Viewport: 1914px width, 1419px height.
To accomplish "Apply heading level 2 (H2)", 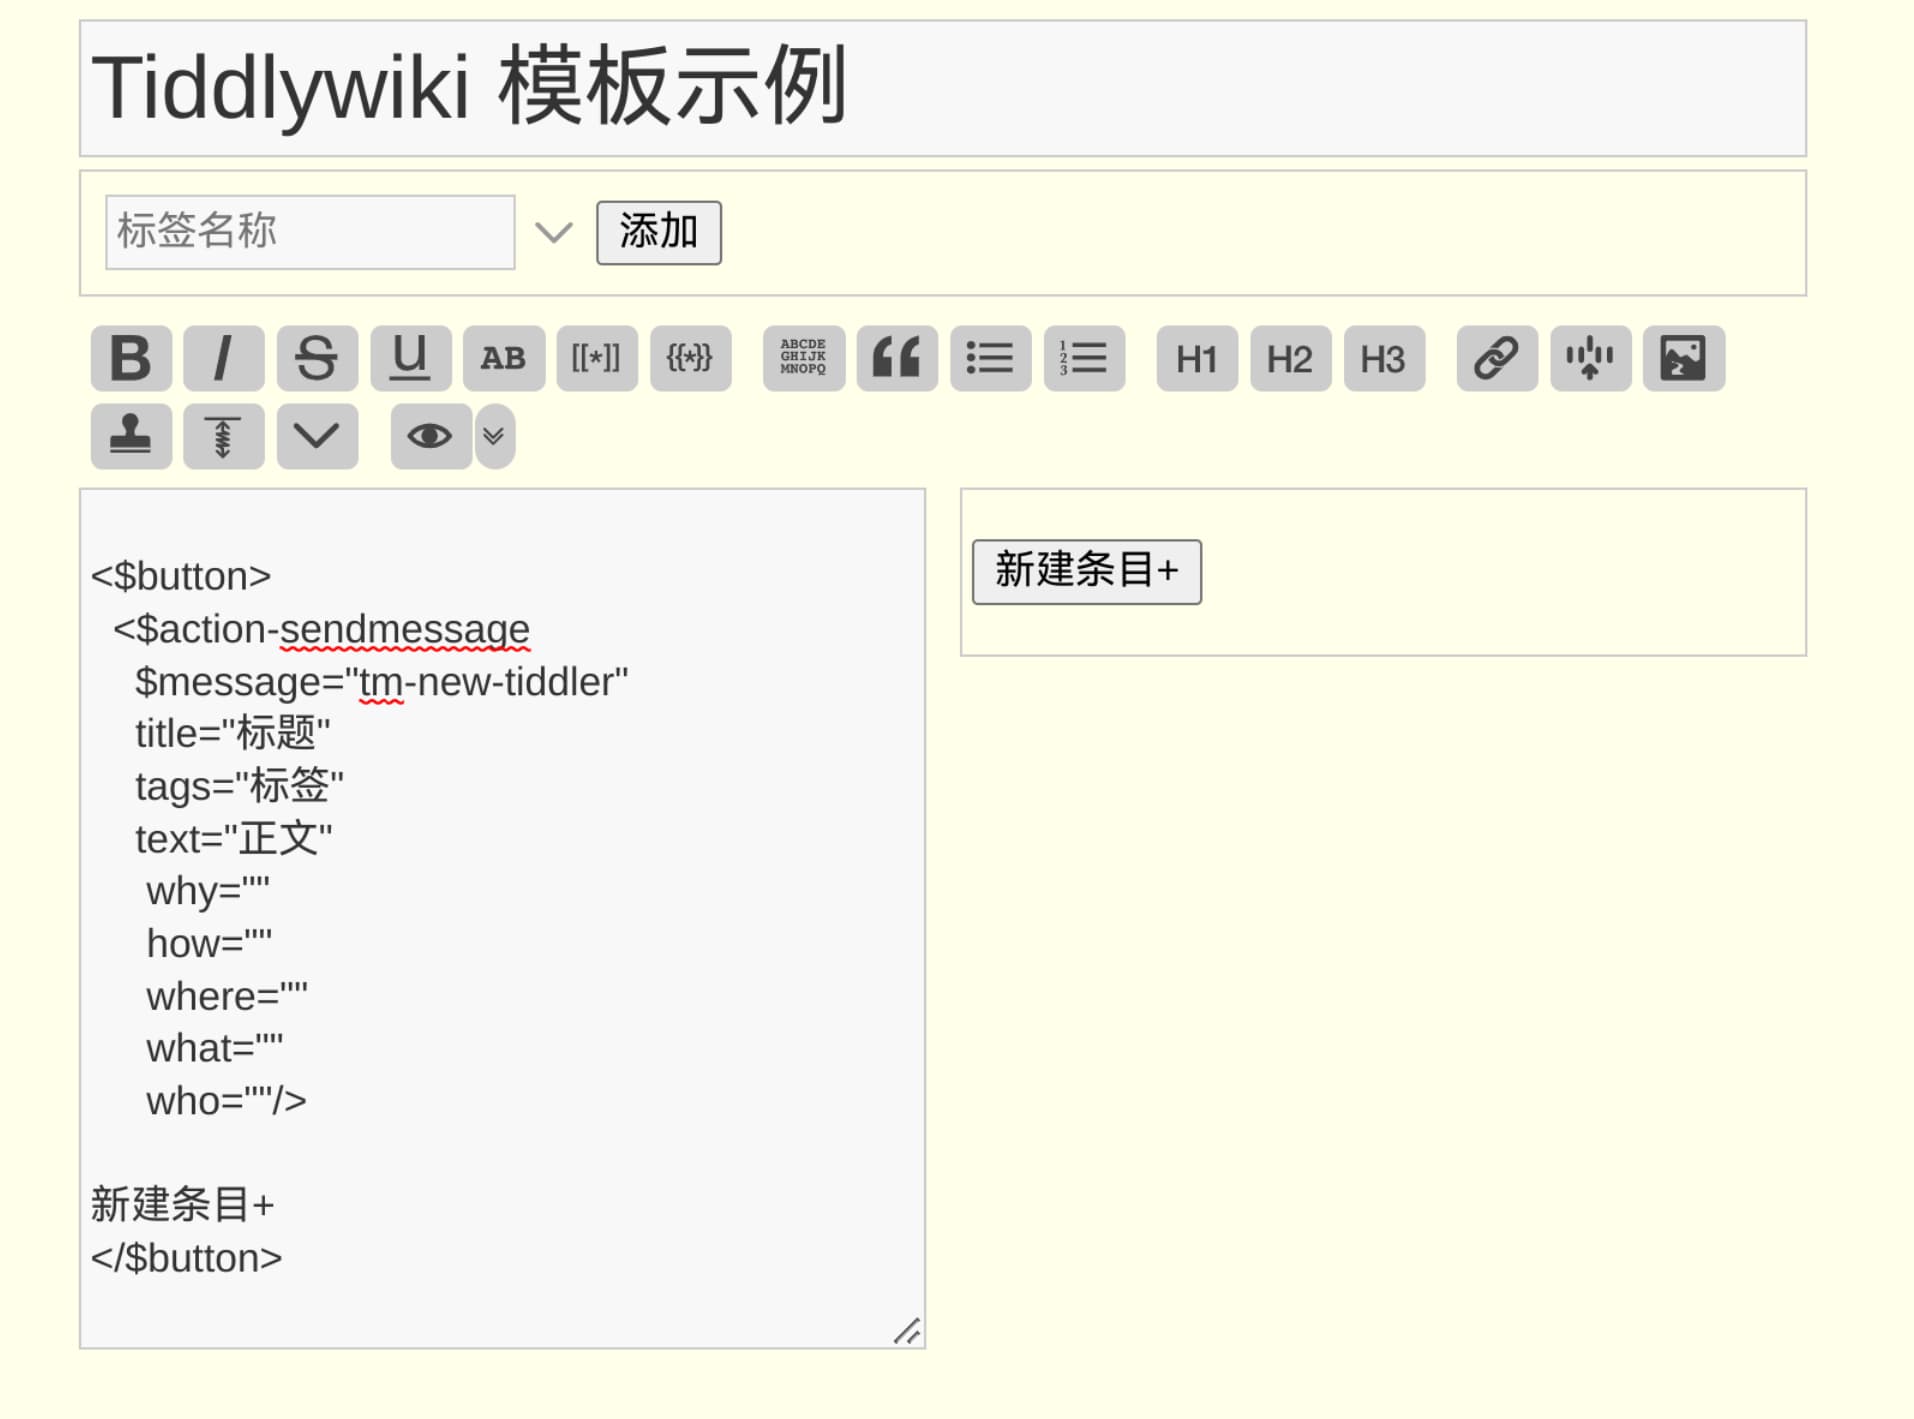I will (x=1290, y=358).
